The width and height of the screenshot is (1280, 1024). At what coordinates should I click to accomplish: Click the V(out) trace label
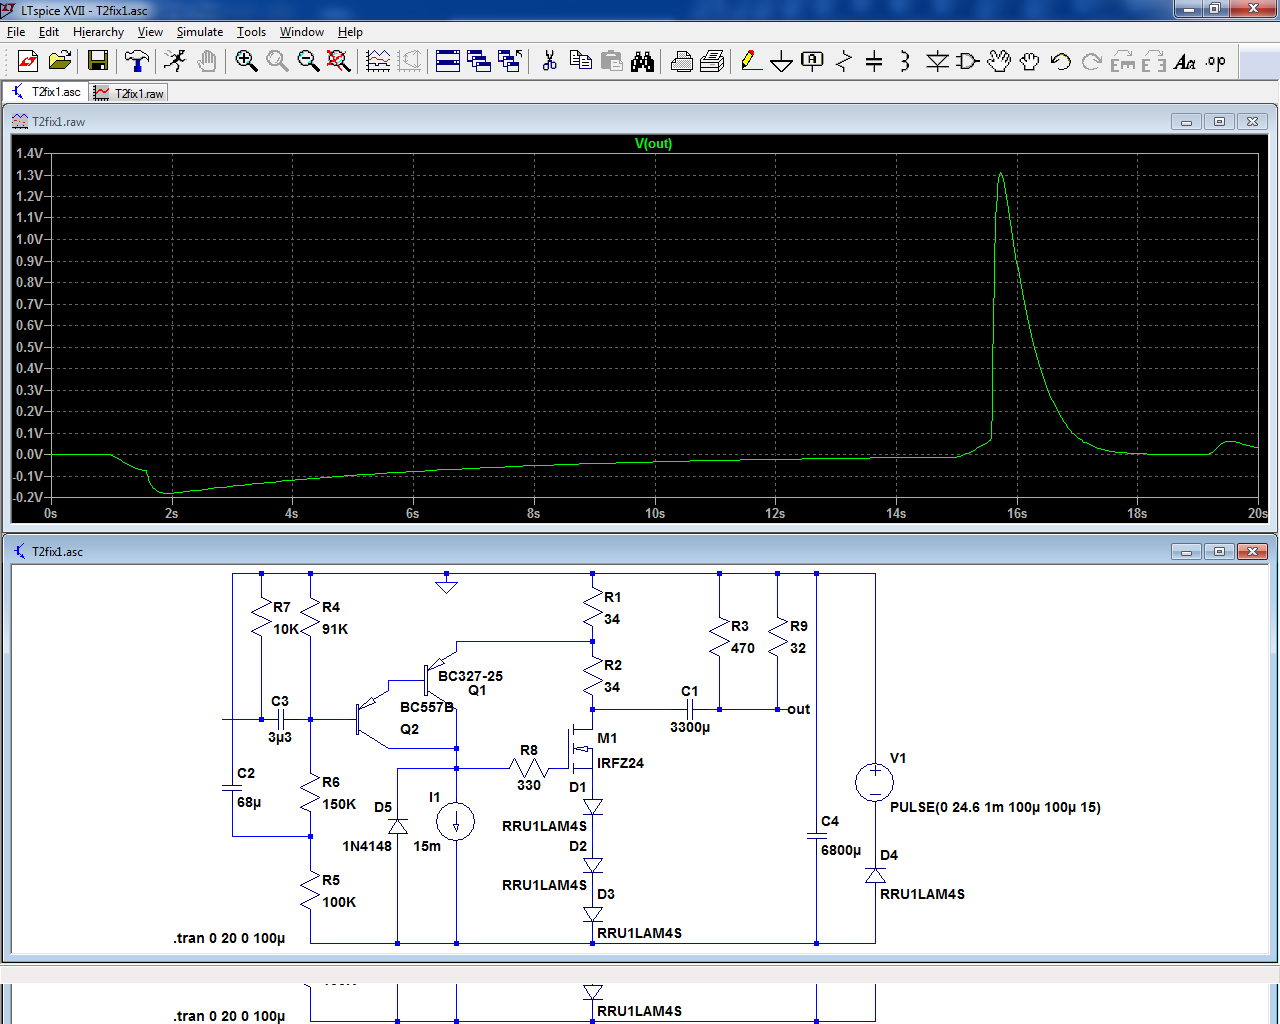click(653, 143)
